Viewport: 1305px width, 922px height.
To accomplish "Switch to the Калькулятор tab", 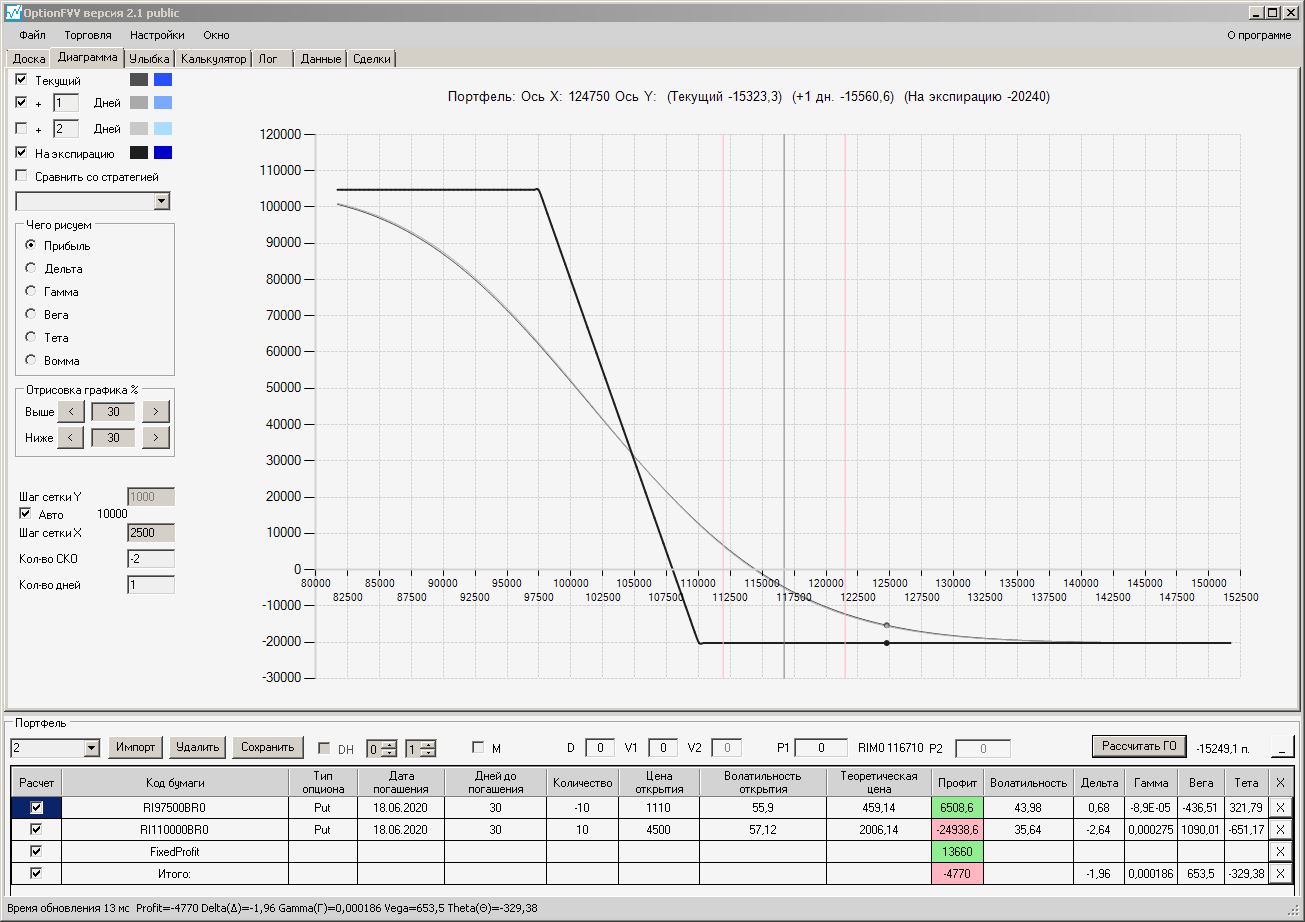I will pos(213,59).
